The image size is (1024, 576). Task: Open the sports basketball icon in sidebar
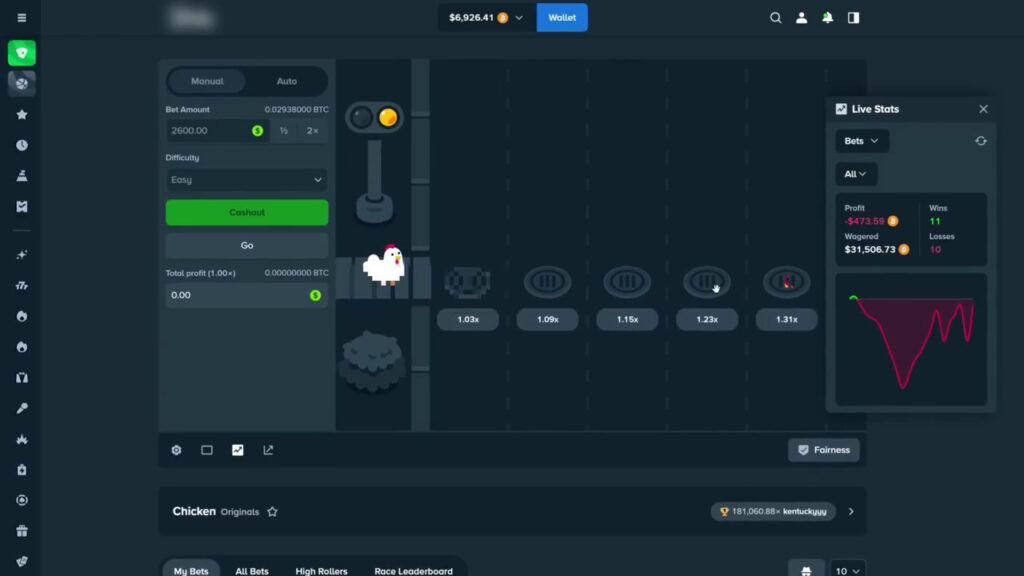click(22, 84)
